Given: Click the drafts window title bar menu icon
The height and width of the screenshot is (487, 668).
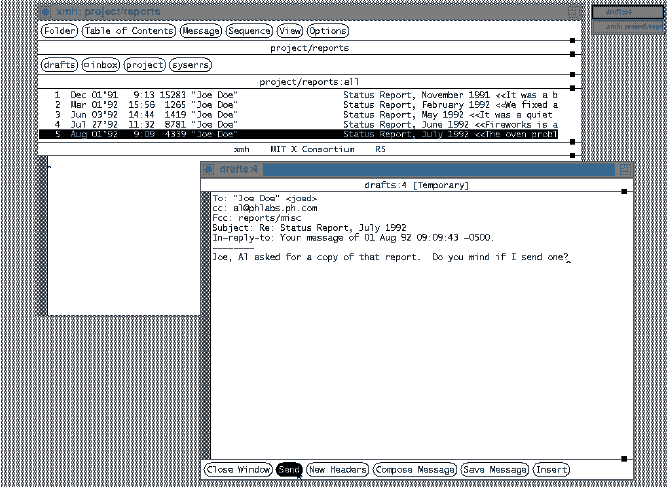Looking at the screenshot, I should (209, 169).
